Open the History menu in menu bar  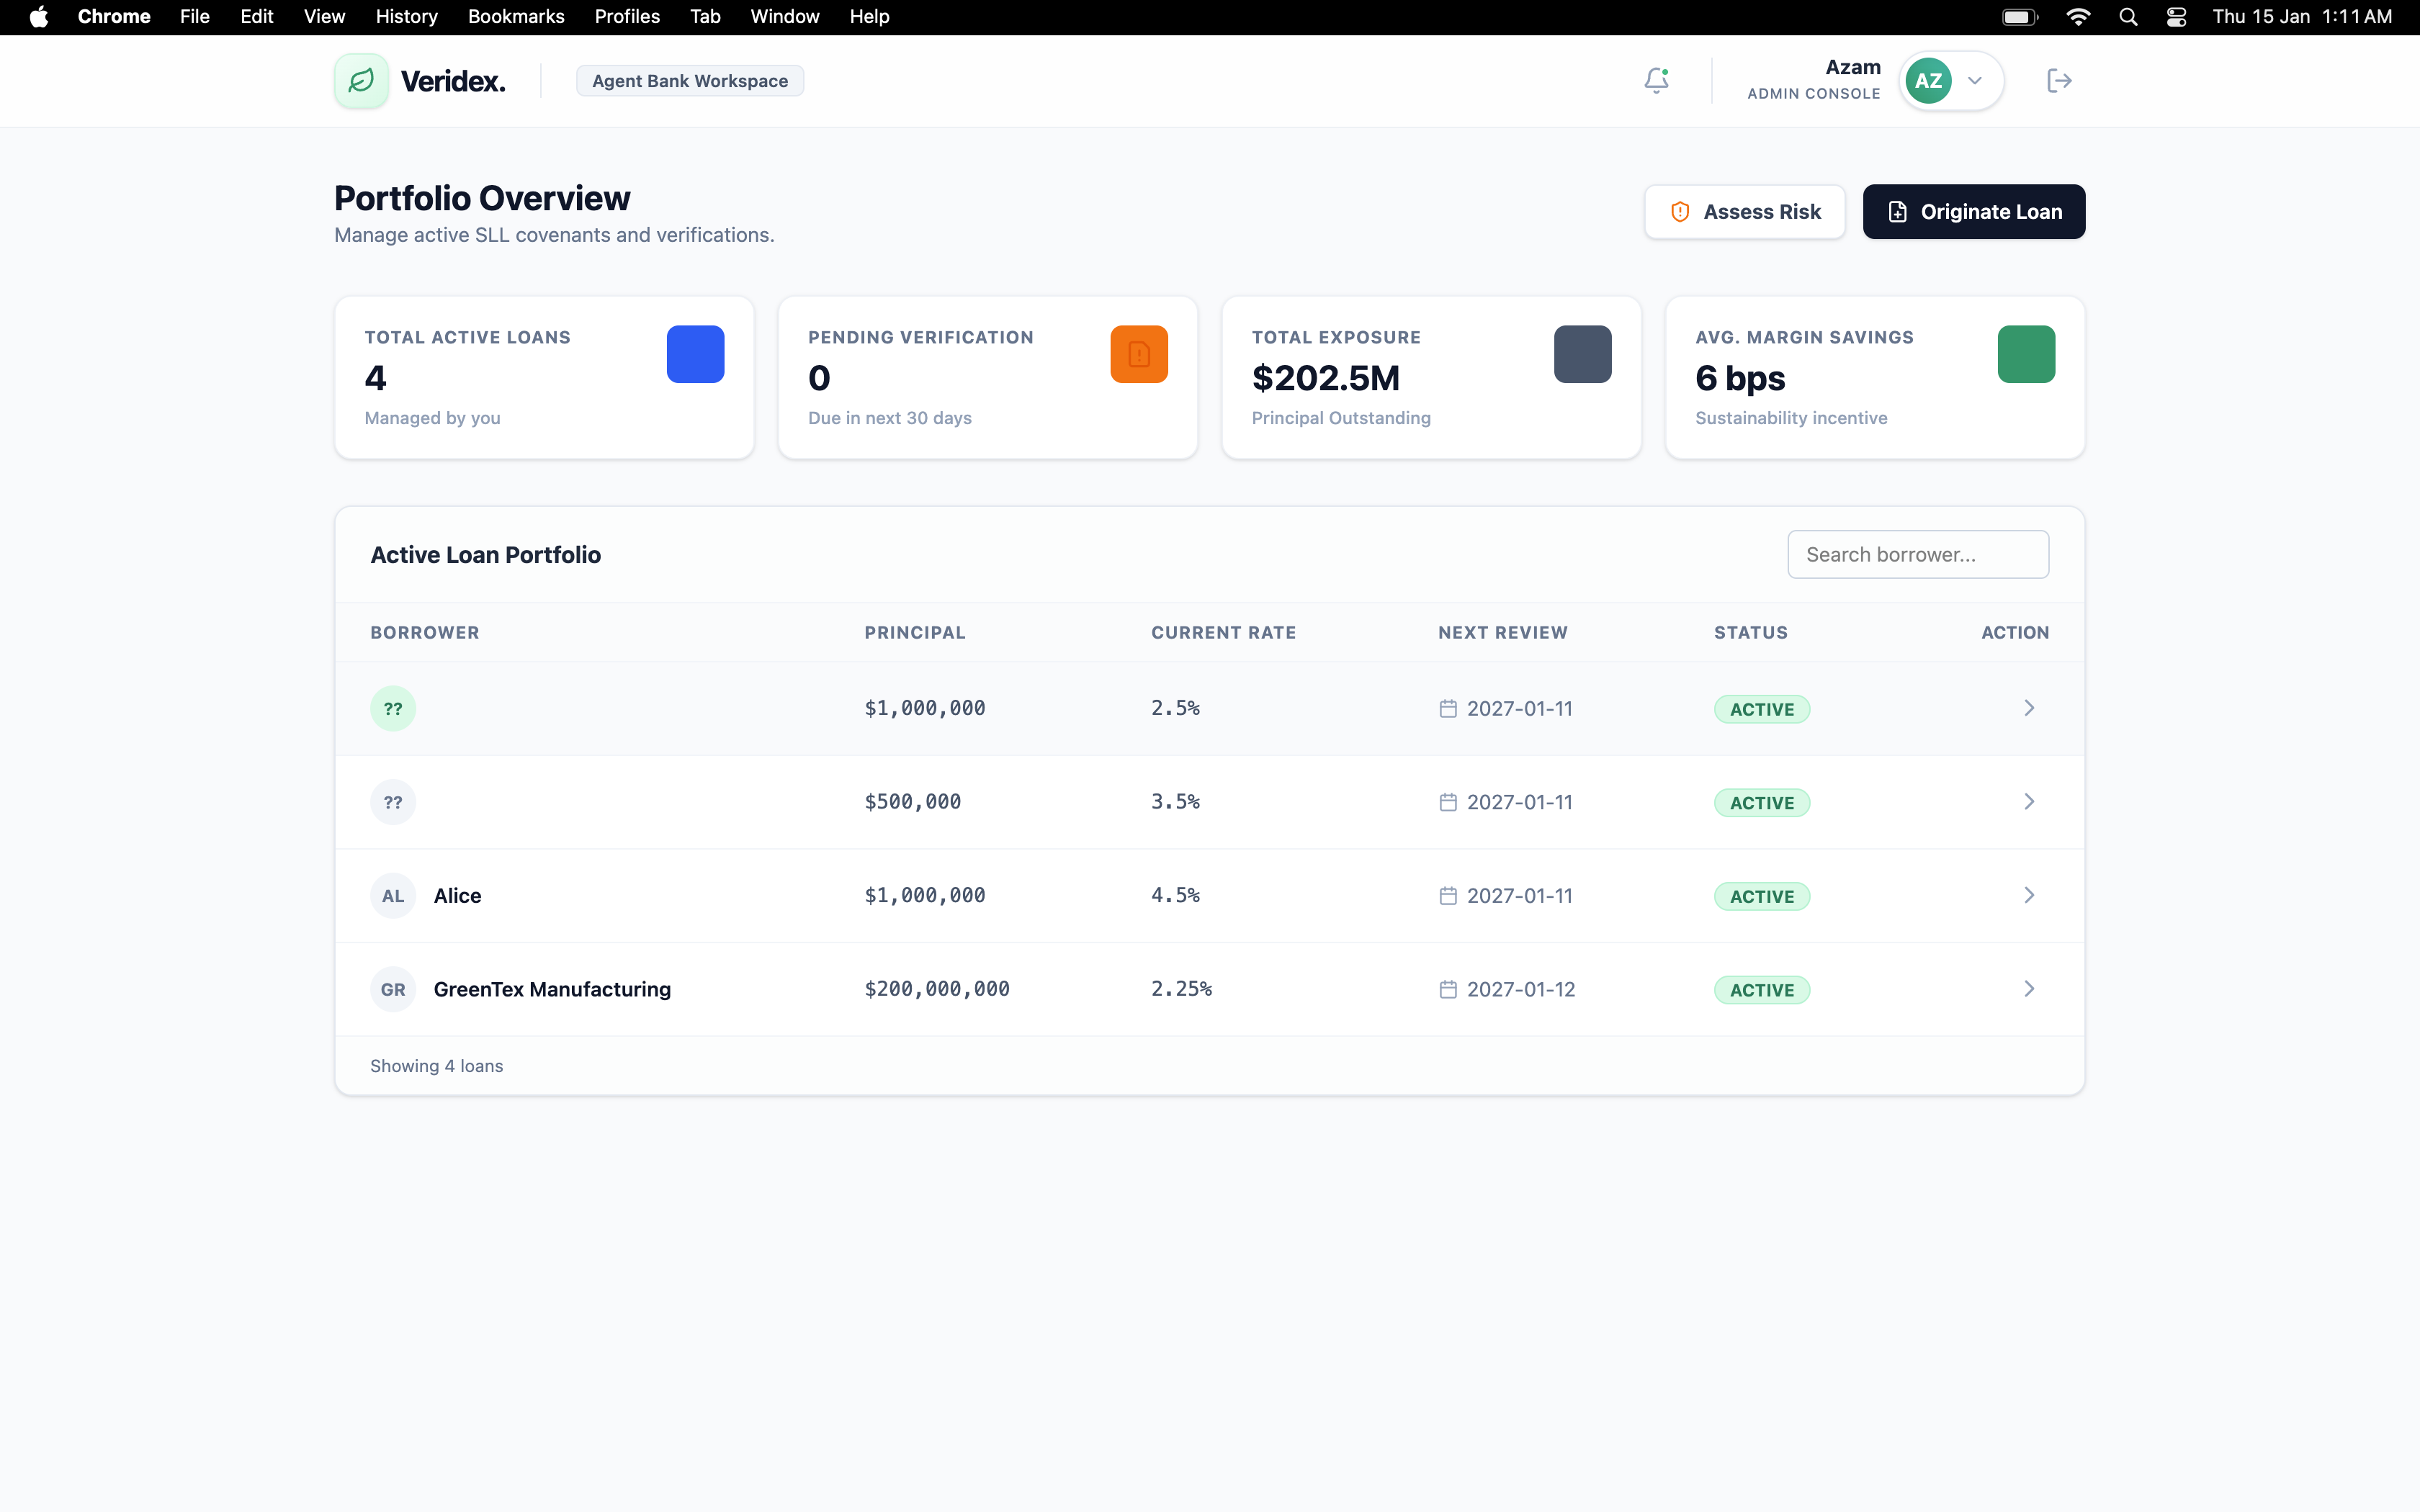[x=406, y=17]
